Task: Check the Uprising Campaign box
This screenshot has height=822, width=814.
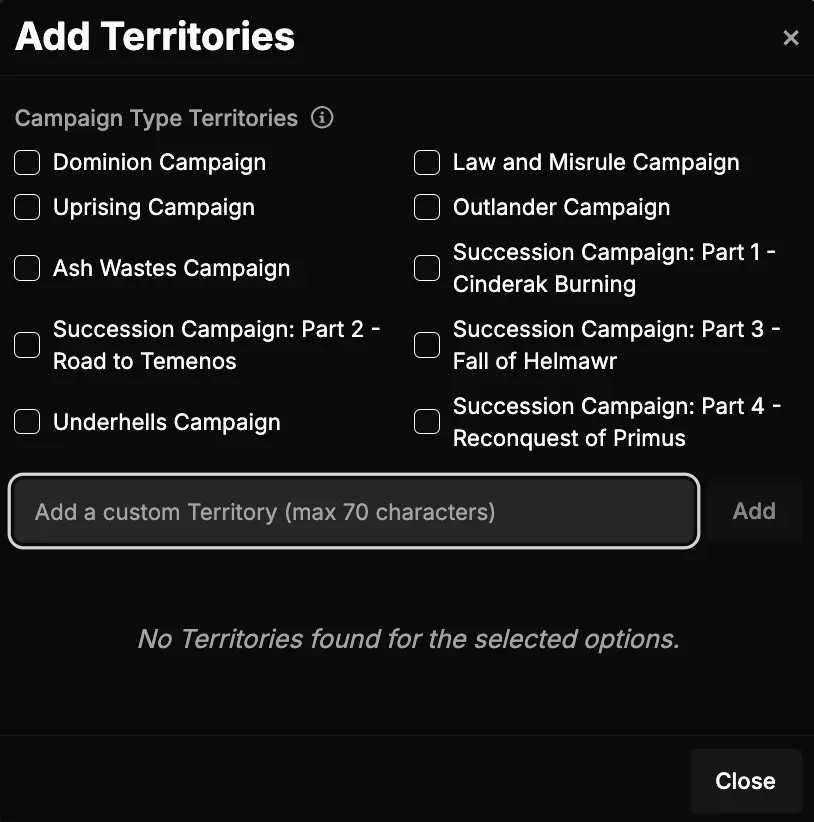Action: point(27,207)
